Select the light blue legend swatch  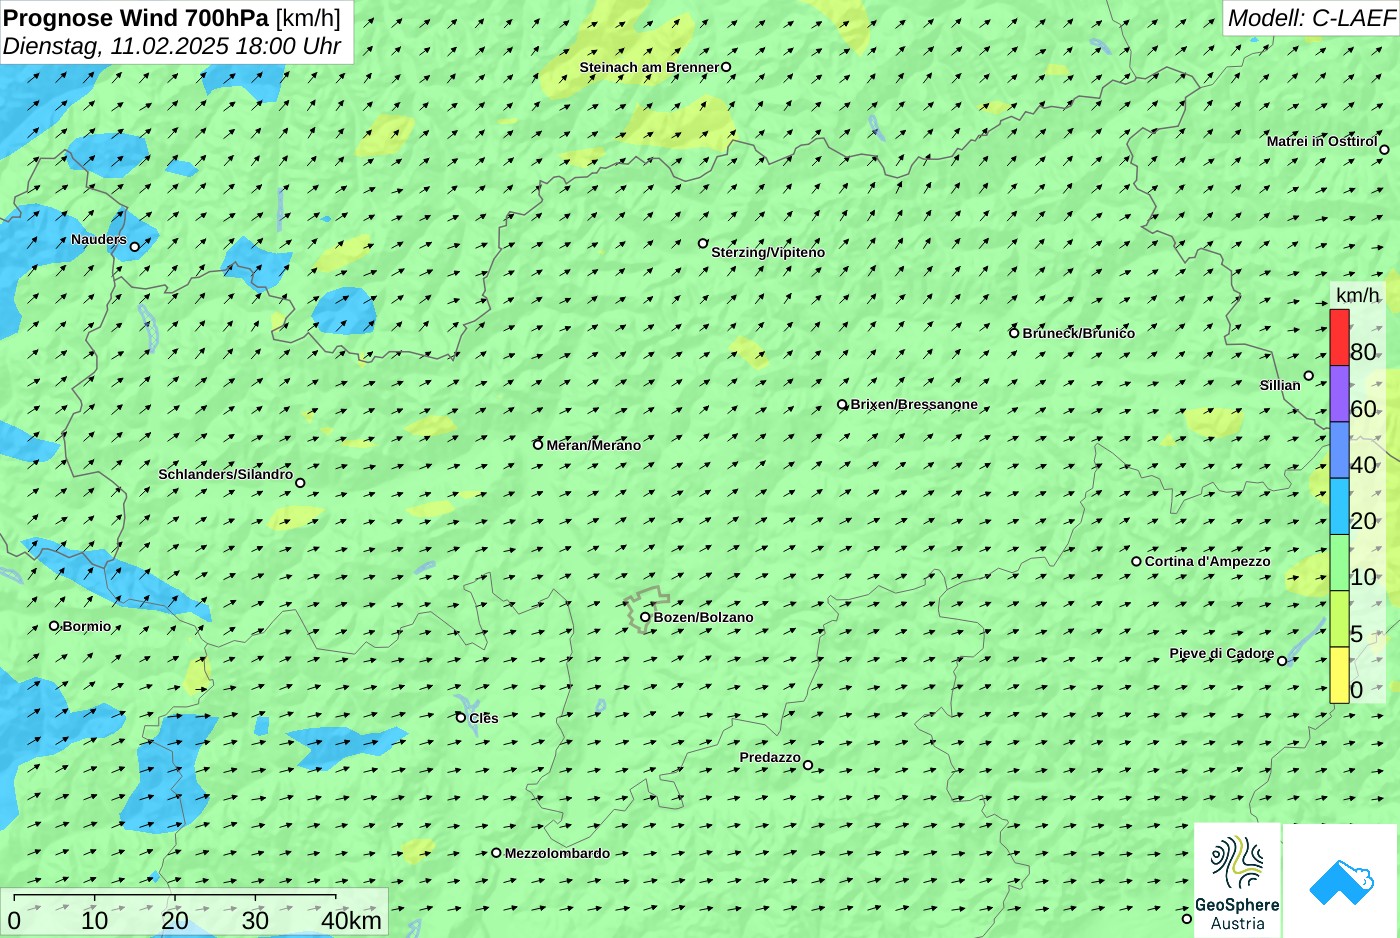[1339, 507]
